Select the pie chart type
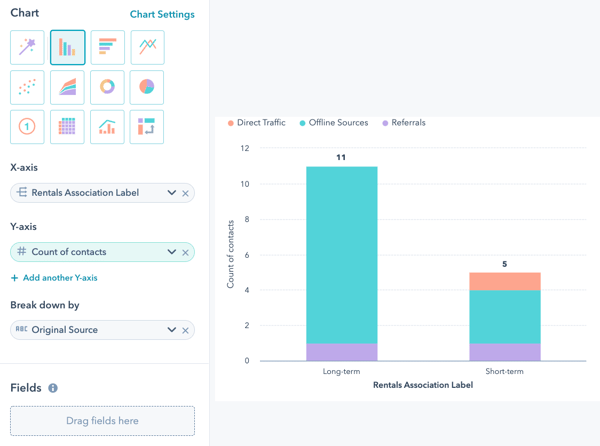600x446 pixels. [x=147, y=87]
